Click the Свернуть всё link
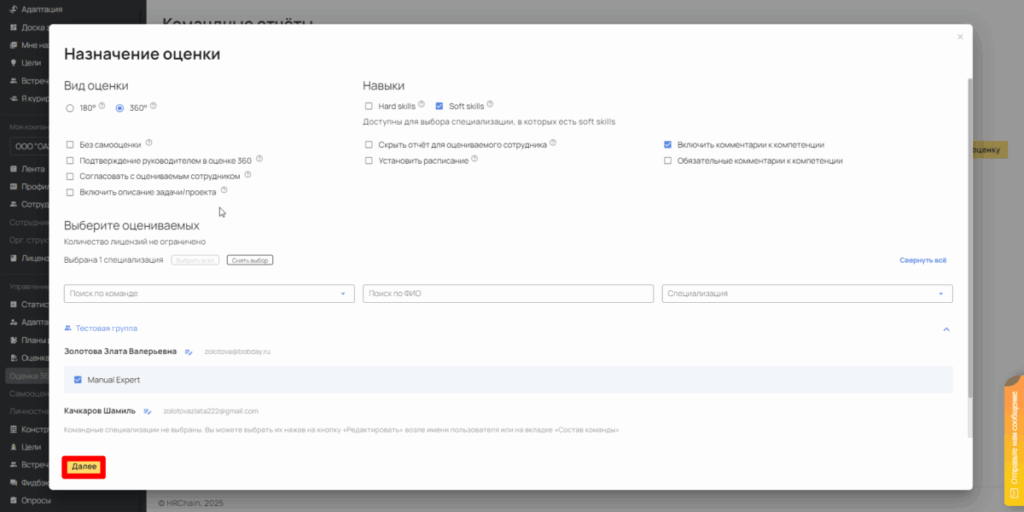 (922, 260)
